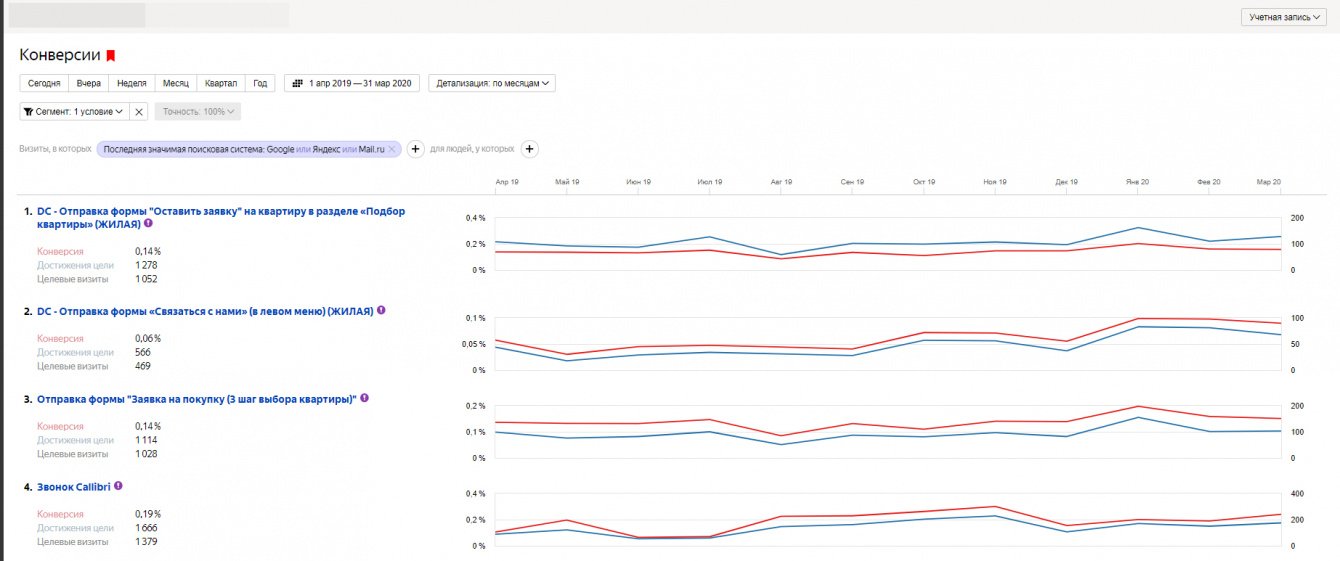
Task: Clear the segment with the X button
Action: click(x=139, y=112)
